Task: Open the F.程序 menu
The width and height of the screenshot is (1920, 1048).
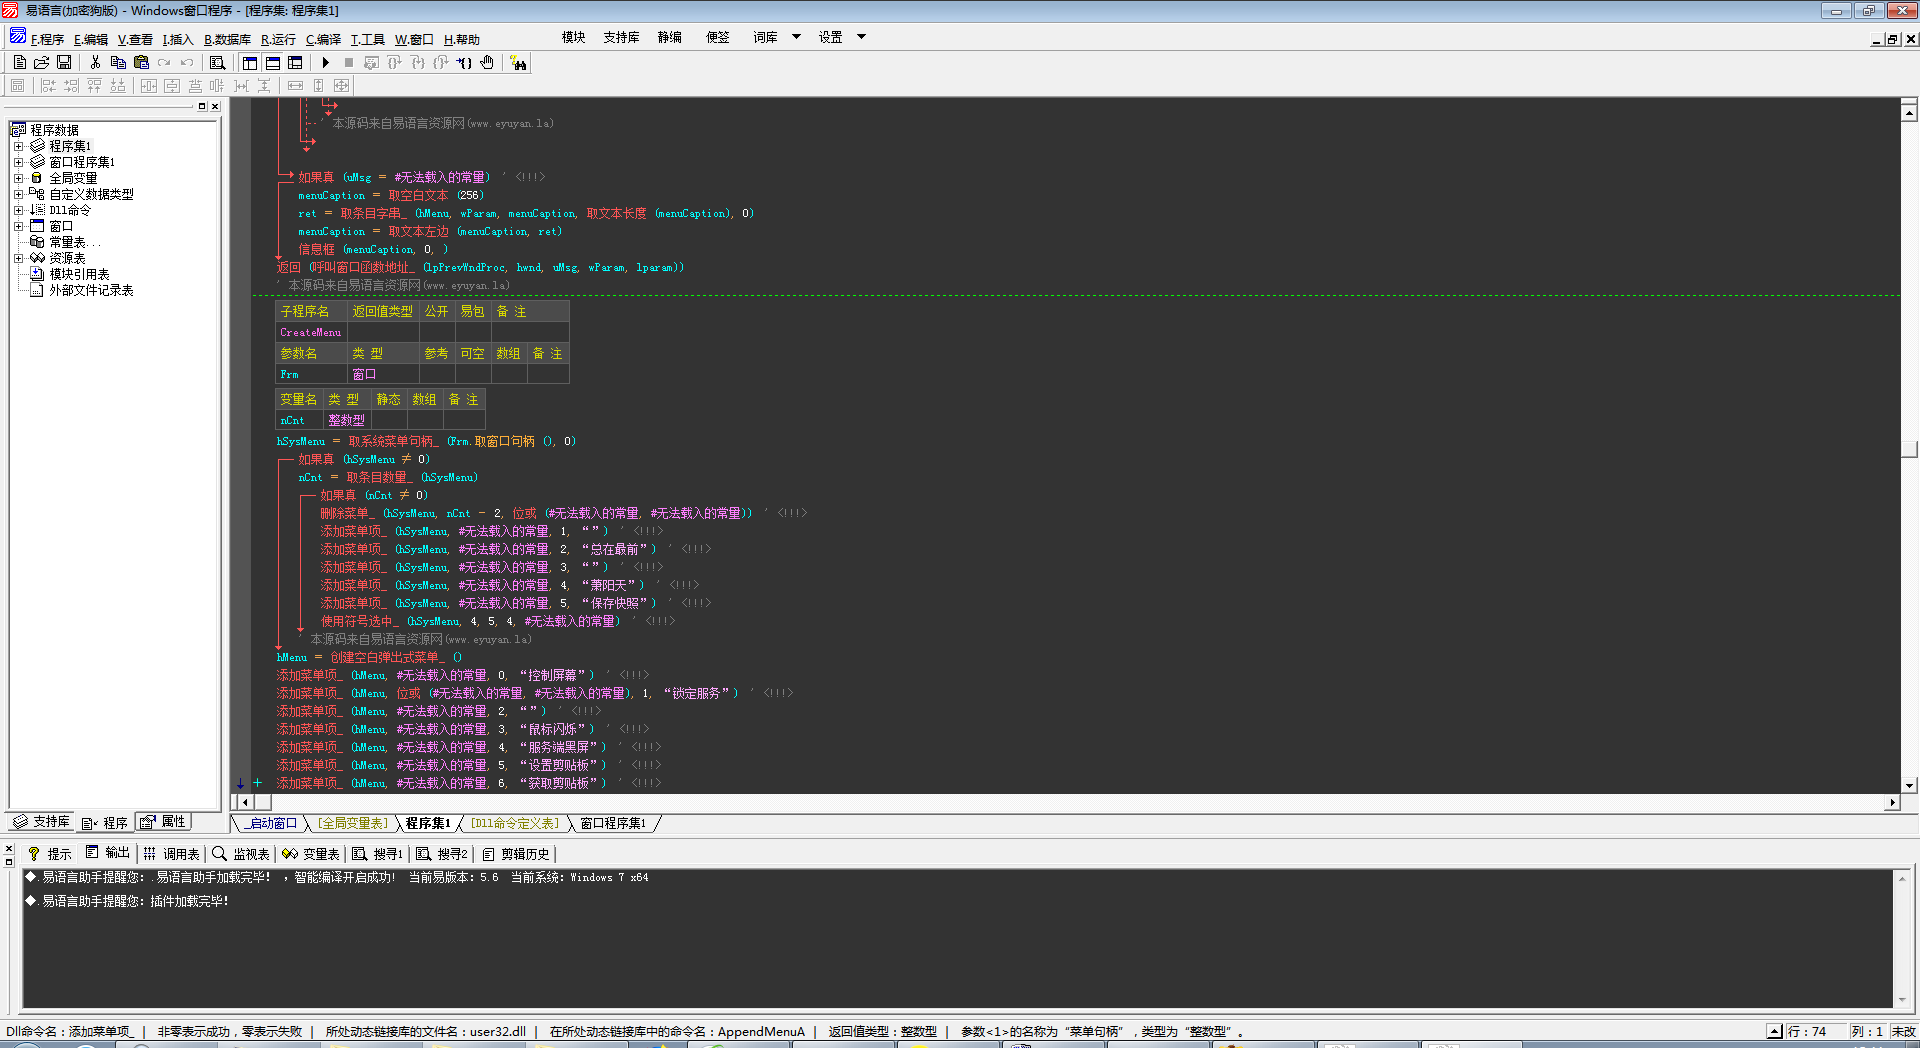Action: tap(47, 40)
